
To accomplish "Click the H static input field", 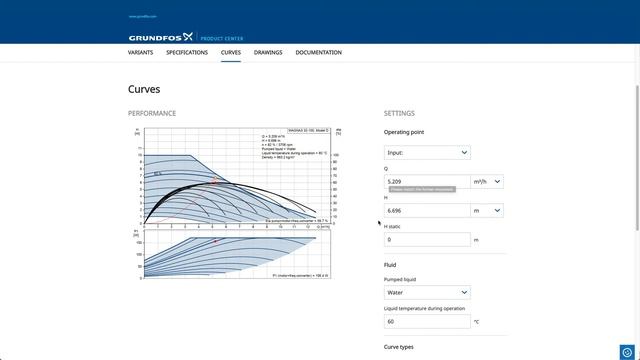I will pos(427,240).
